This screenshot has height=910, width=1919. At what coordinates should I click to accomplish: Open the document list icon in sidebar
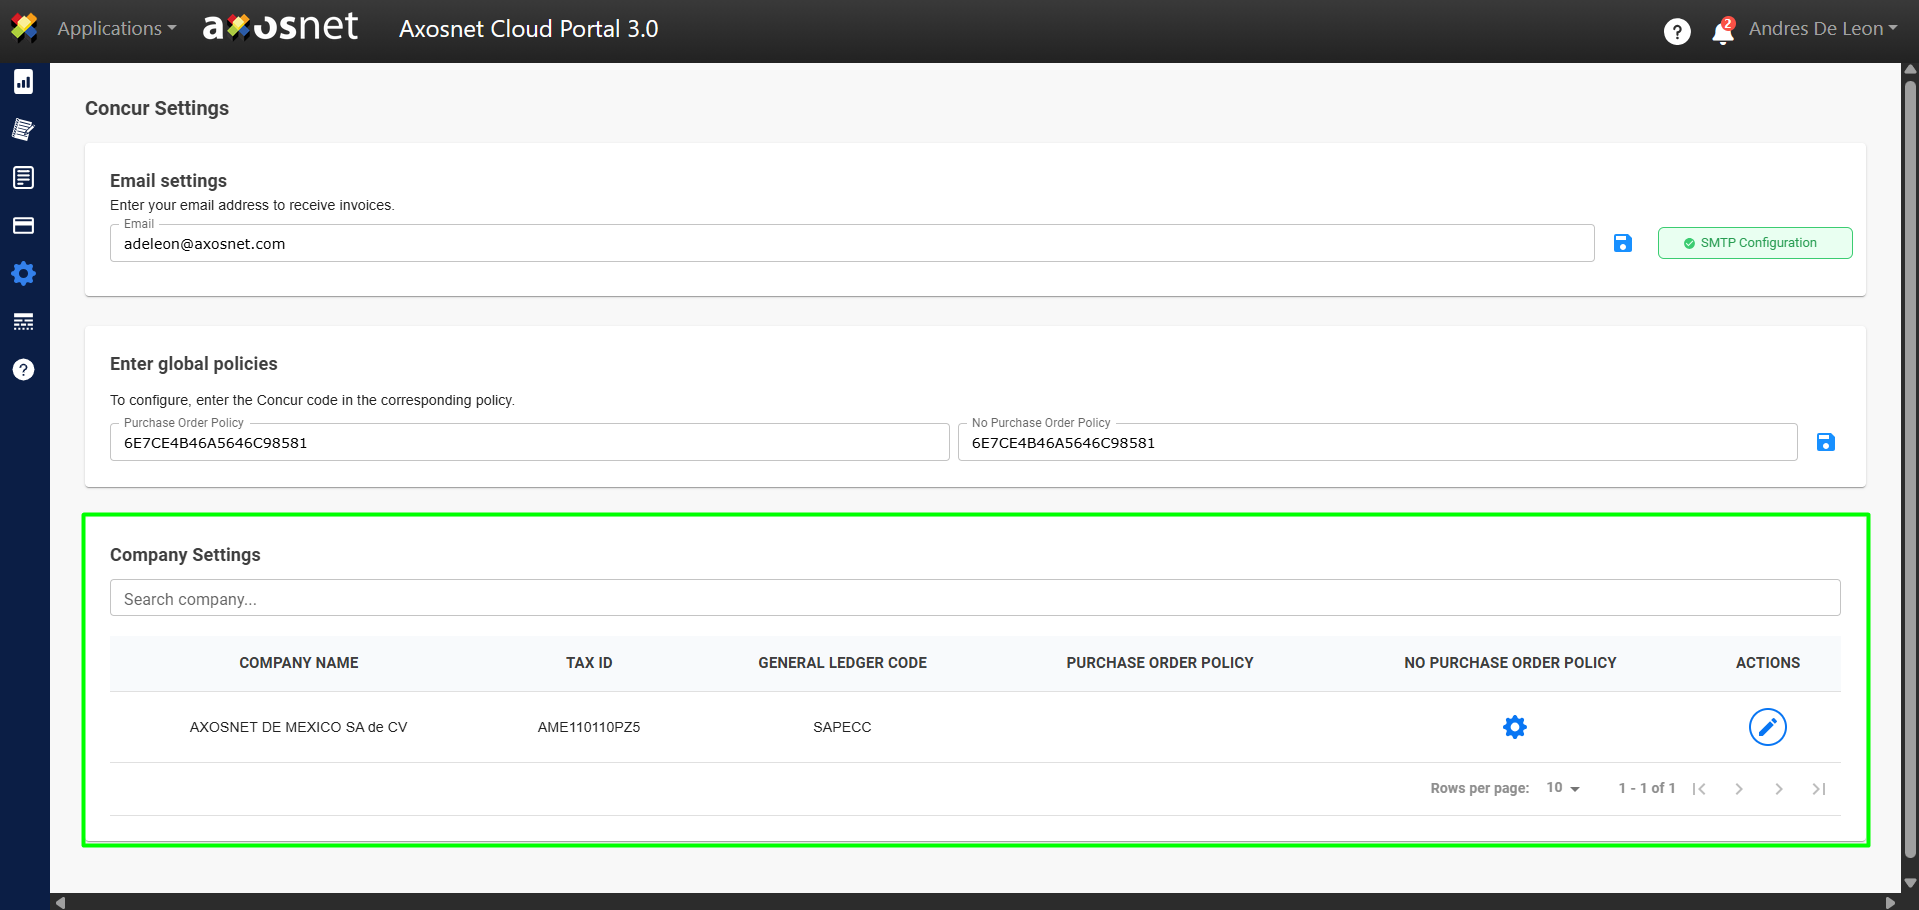(x=24, y=178)
